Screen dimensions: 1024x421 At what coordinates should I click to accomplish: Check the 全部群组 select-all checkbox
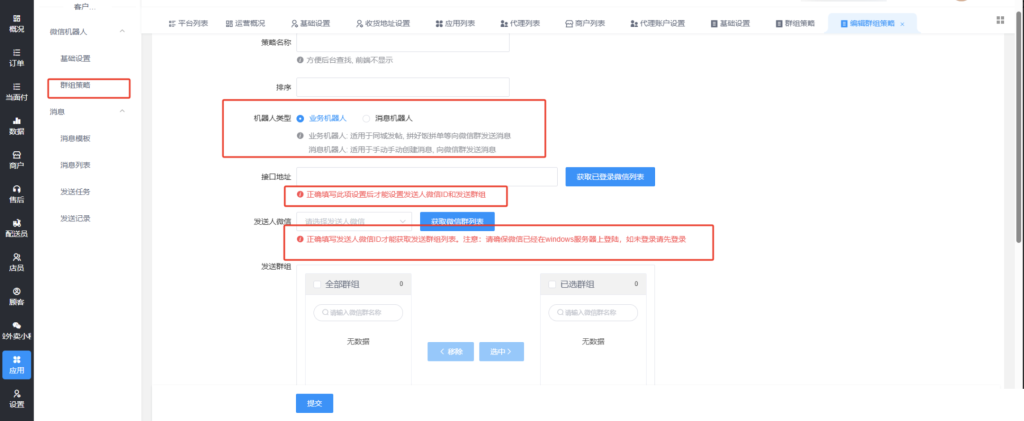coord(318,285)
